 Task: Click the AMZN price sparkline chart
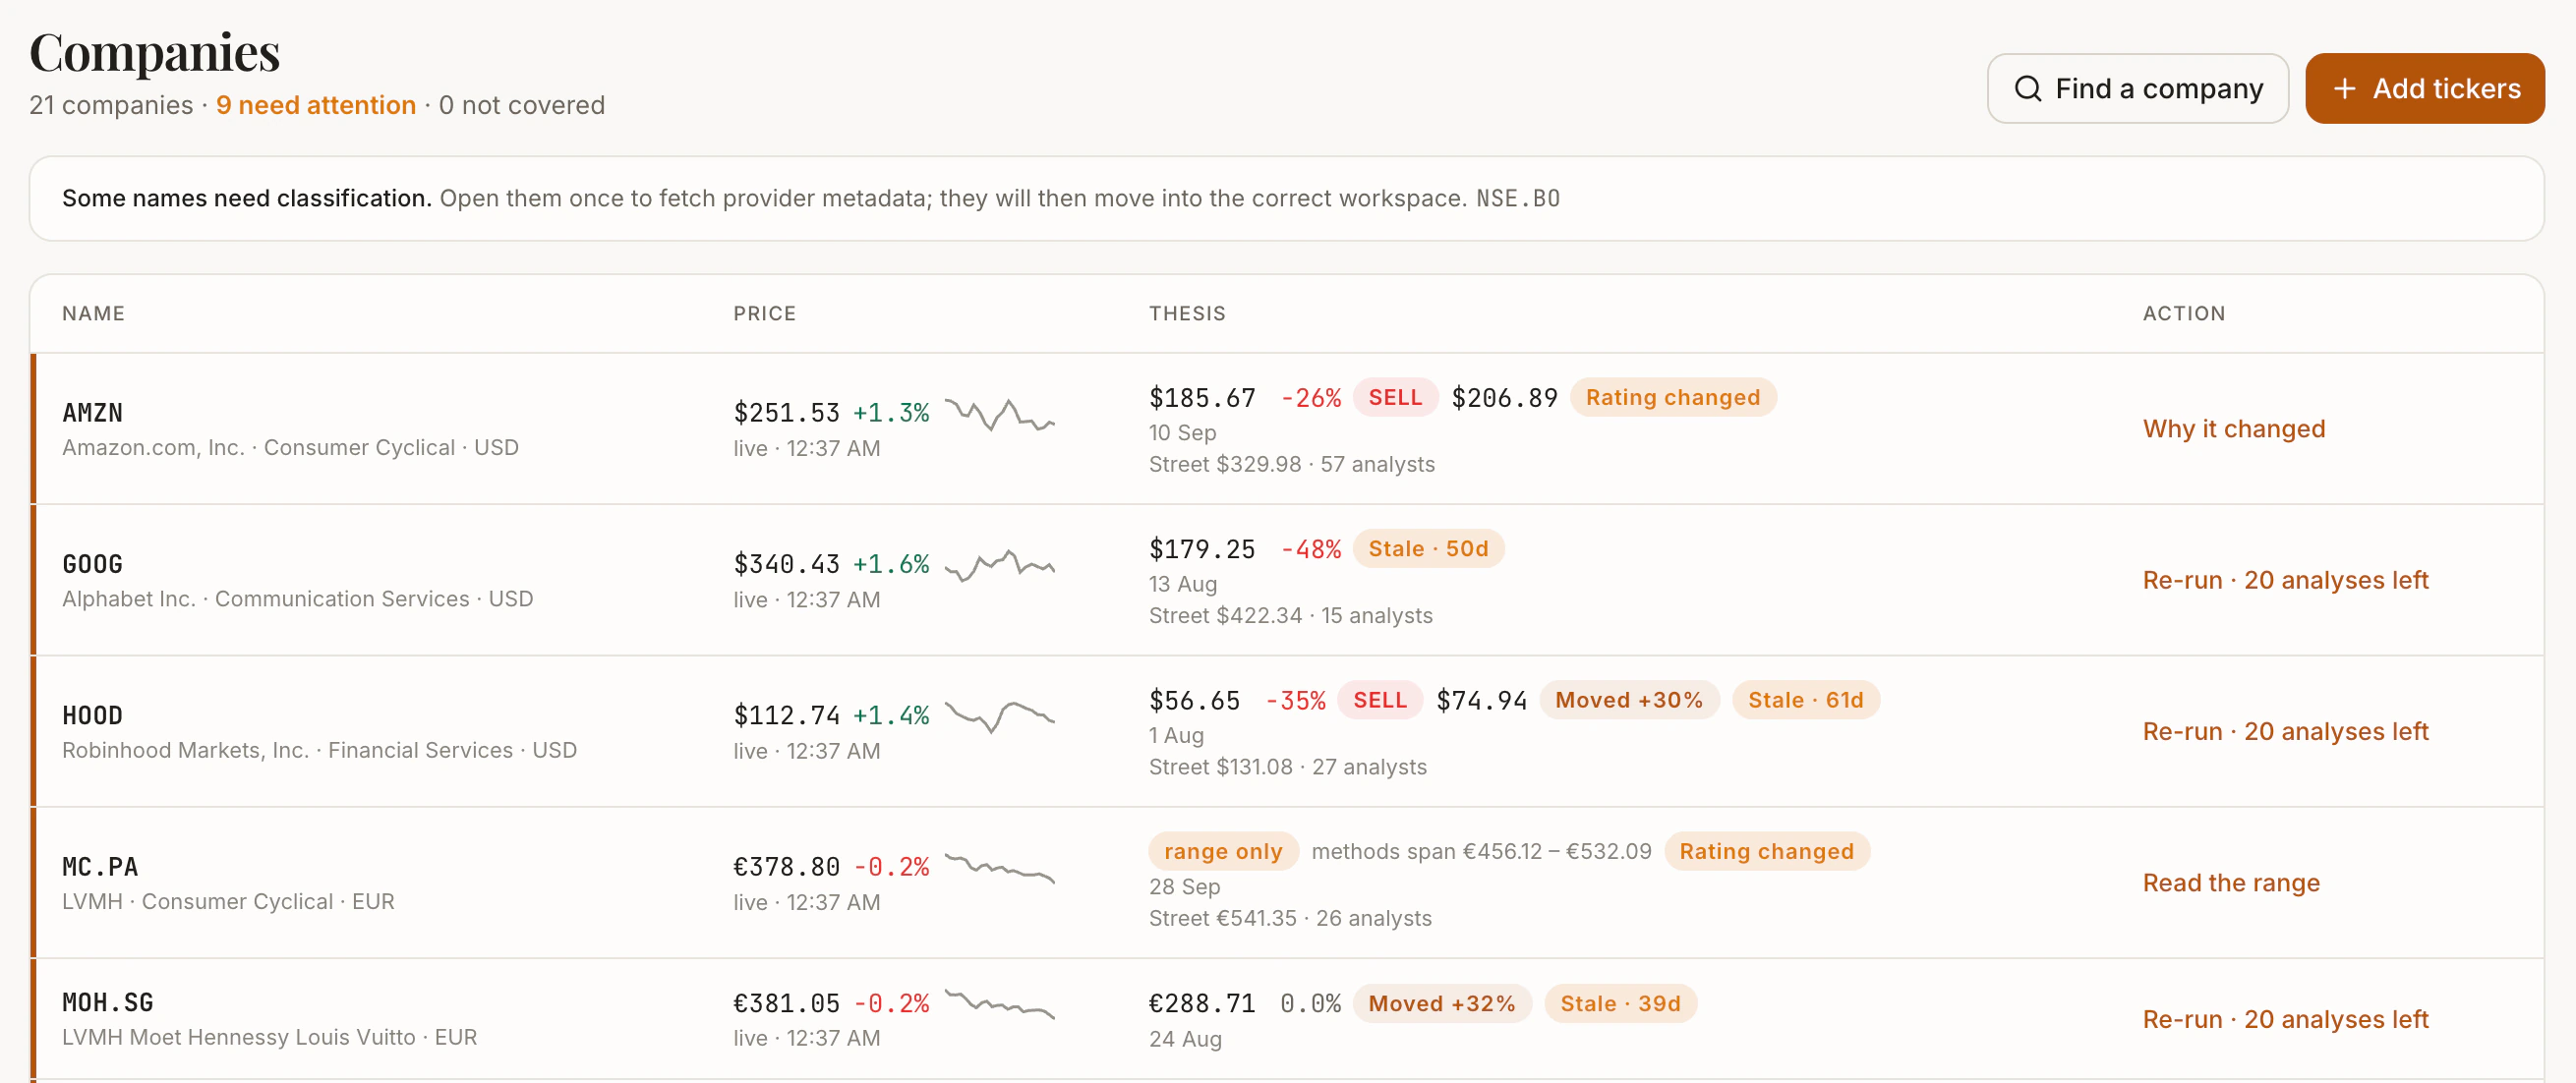999,414
